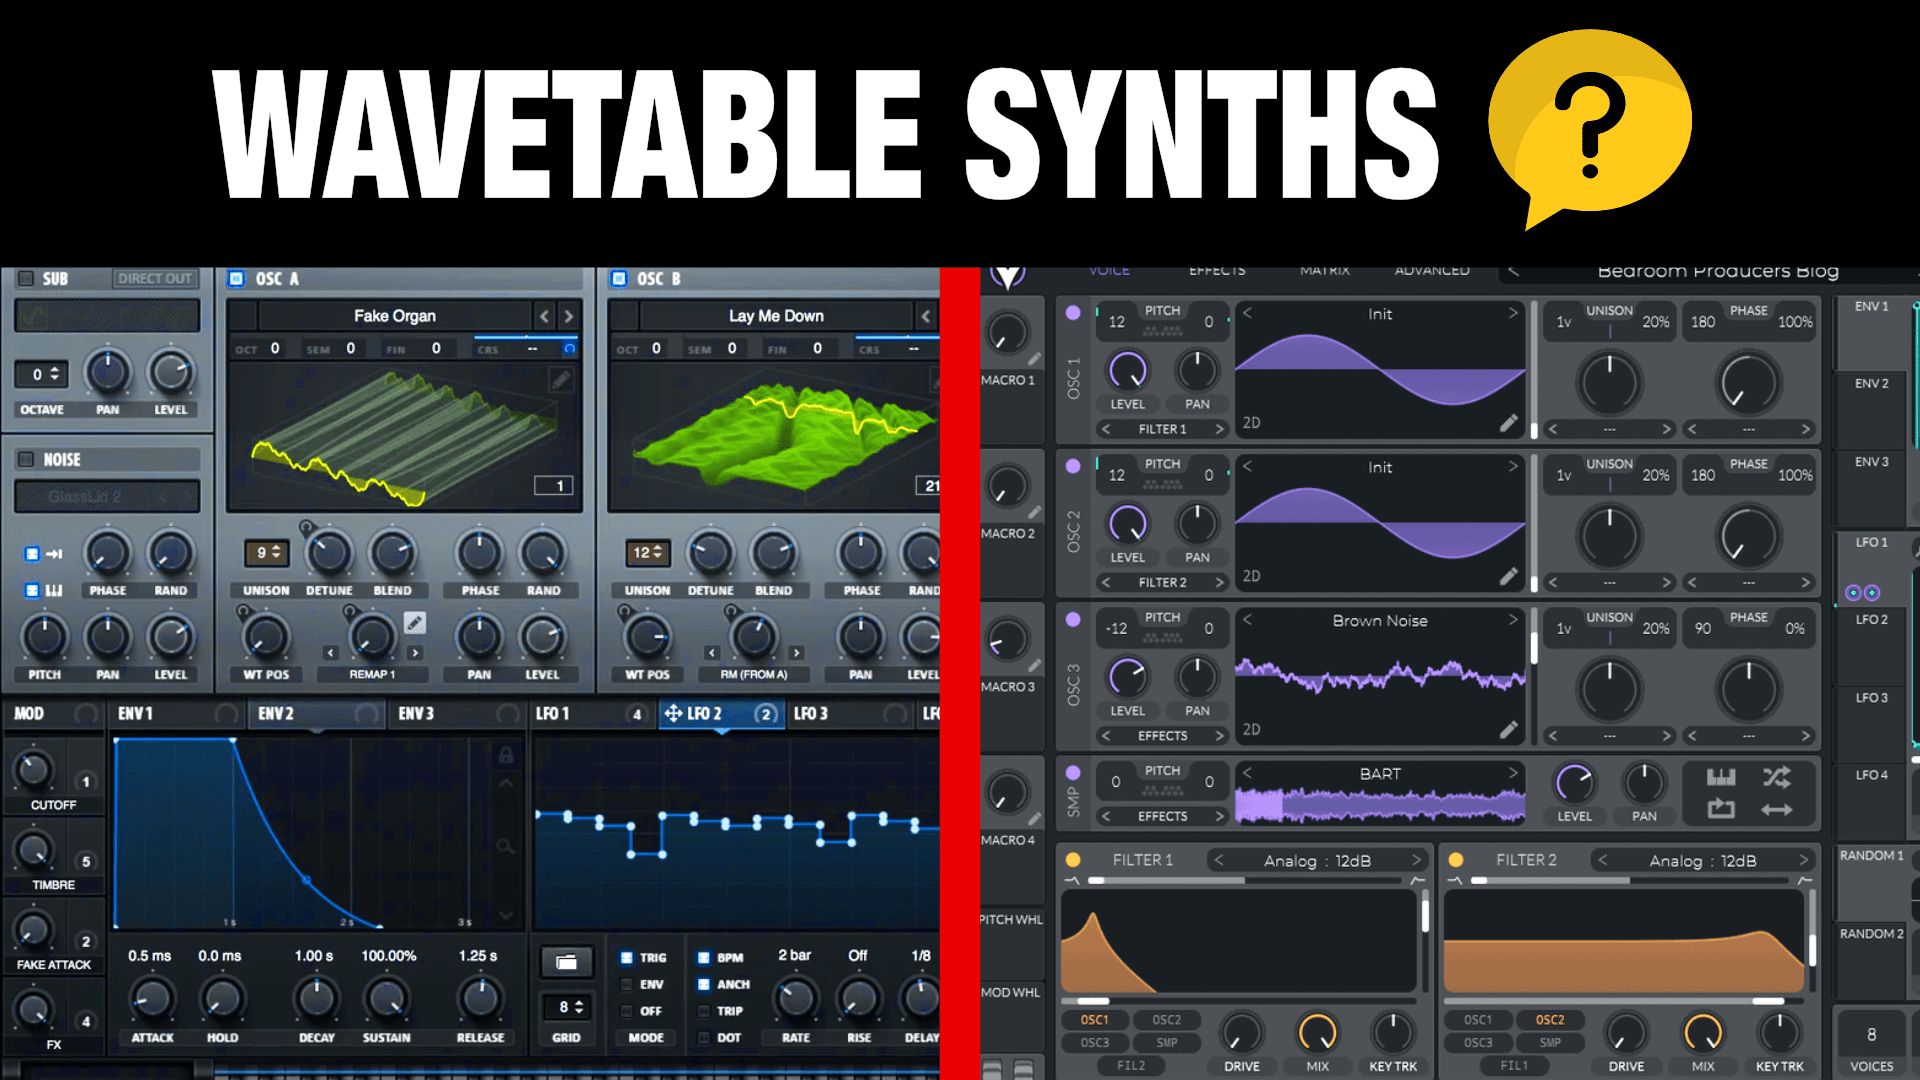The width and height of the screenshot is (1920, 1080).
Task: Click the sampler keytrack keyboard icon
Action: (1720, 777)
